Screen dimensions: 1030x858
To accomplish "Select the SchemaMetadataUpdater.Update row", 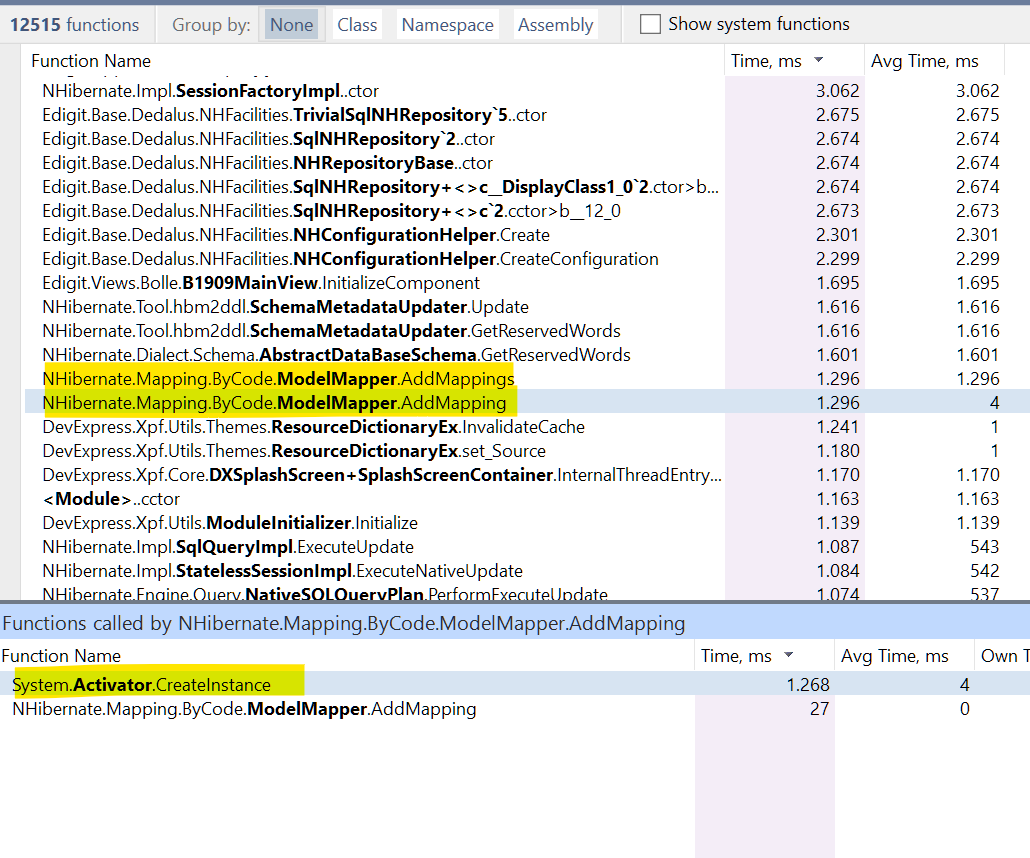I will tap(527, 307).
